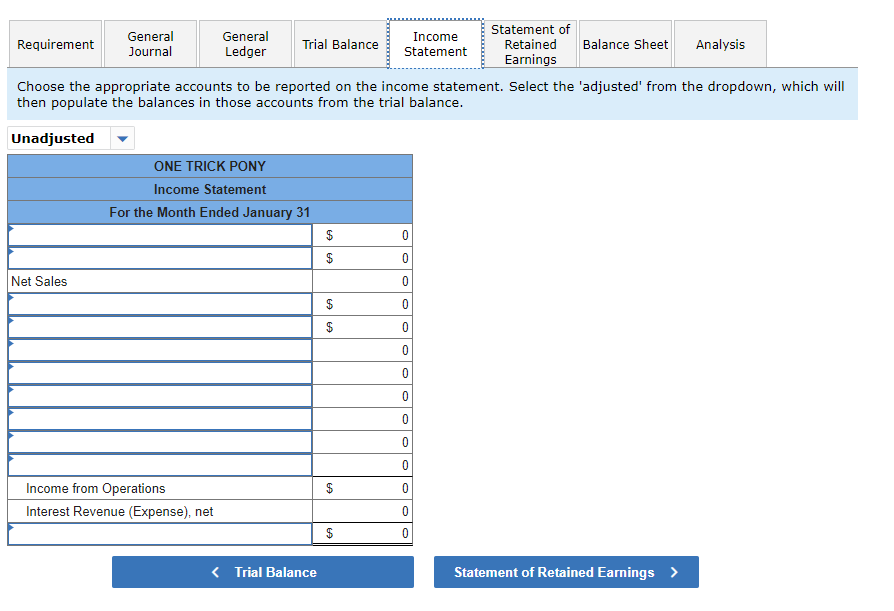Click For the Month Ended January 31

[x=210, y=212]
